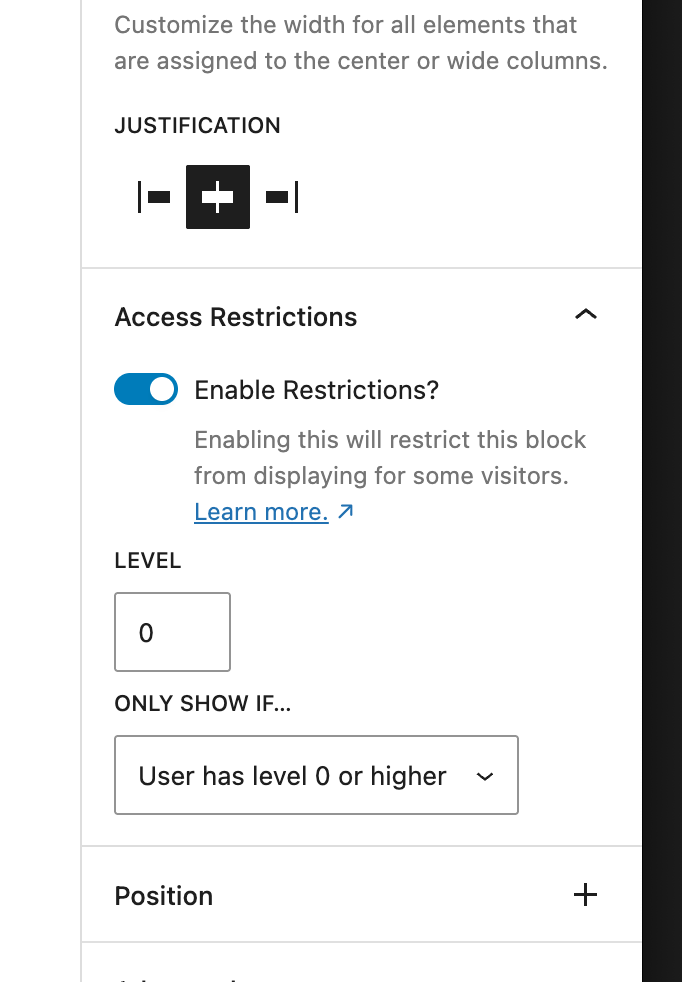This screenshot has width=682, height=982.
Task: Collapse the Access Restrictions panel chevron
Action: pyautogui.click(x=586, y=314)
